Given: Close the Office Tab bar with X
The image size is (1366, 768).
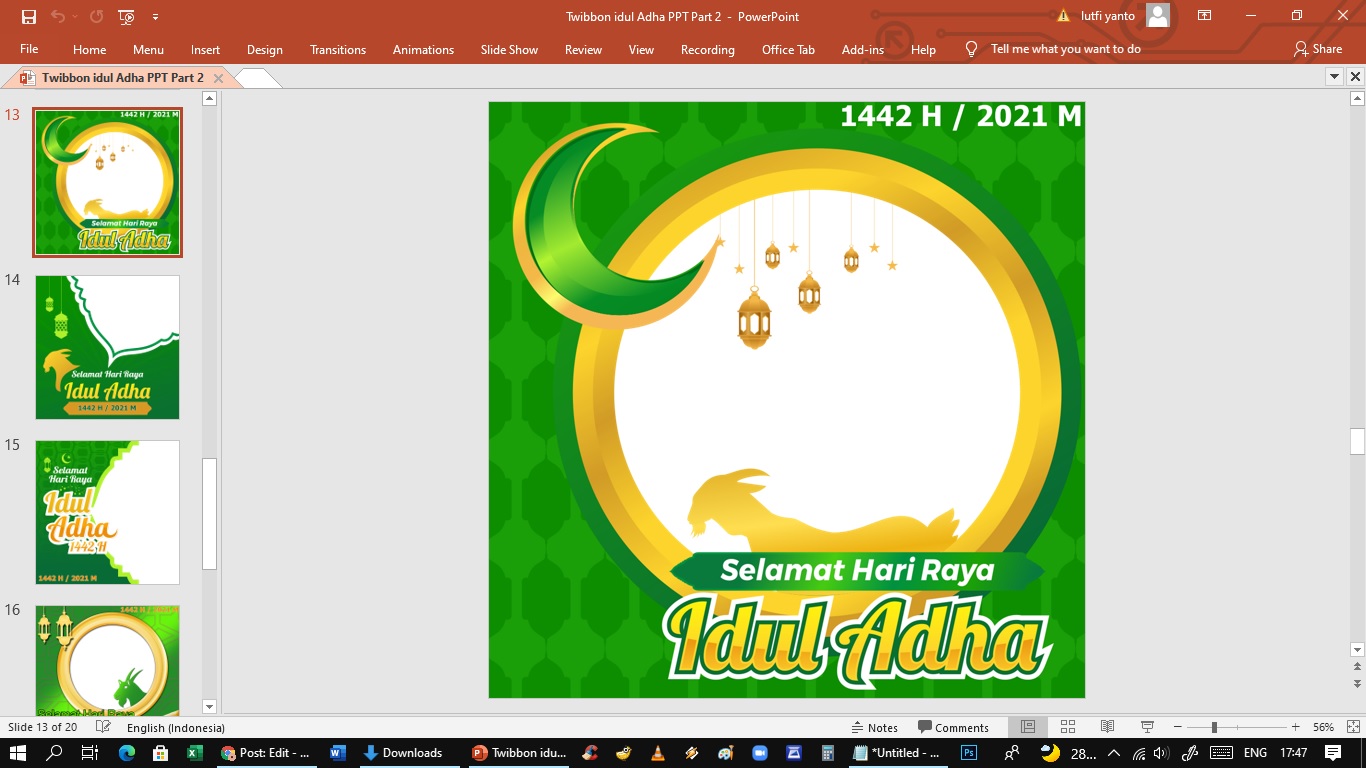Looking at the screenshot, I should (x=1356, y=77).
